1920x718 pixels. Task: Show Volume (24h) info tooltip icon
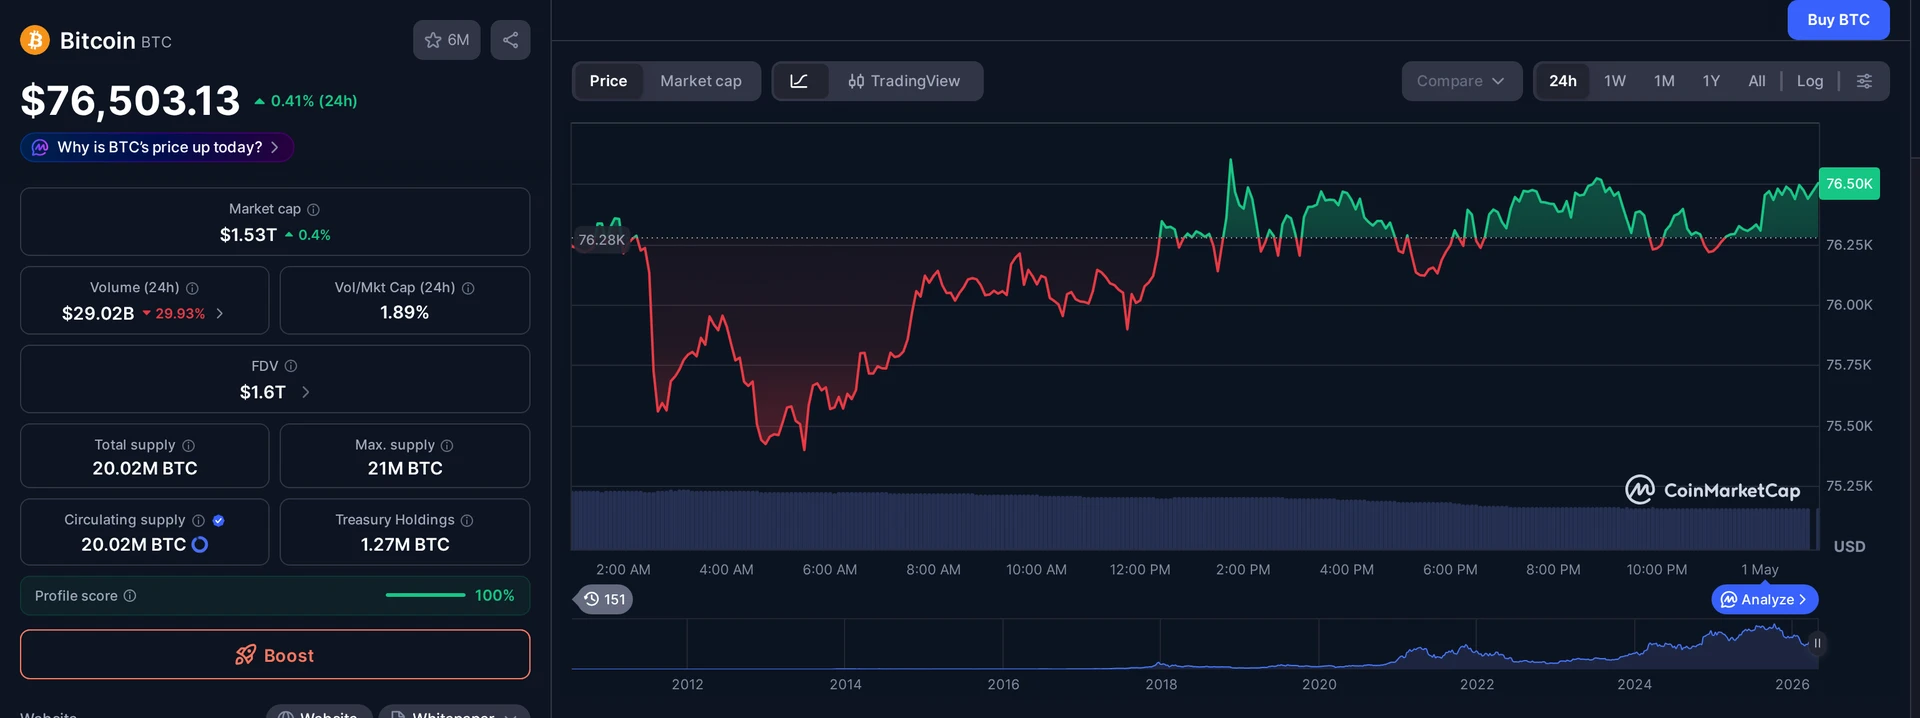click(192, 288)
